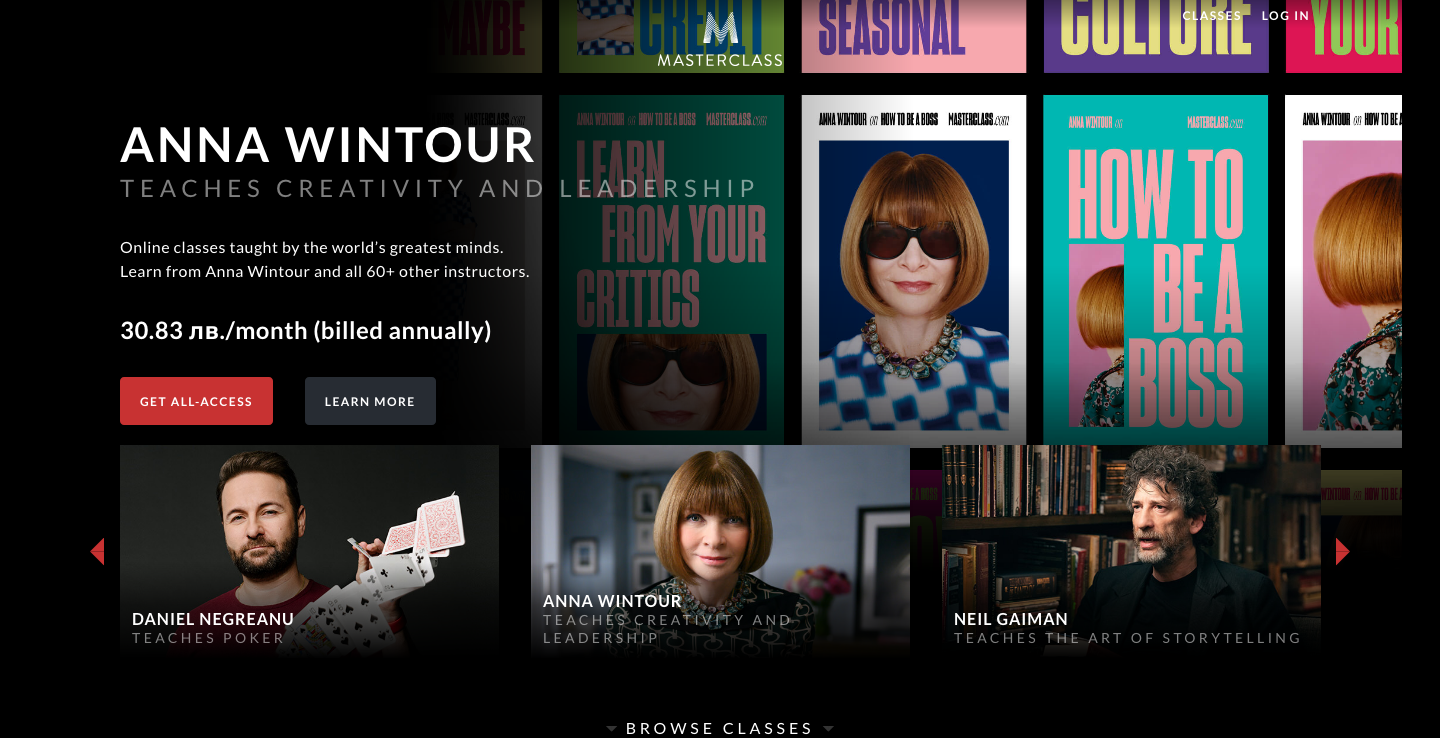Select the How To Be A Boss poster
The image size is (1440, 738).
point(1155,271)
